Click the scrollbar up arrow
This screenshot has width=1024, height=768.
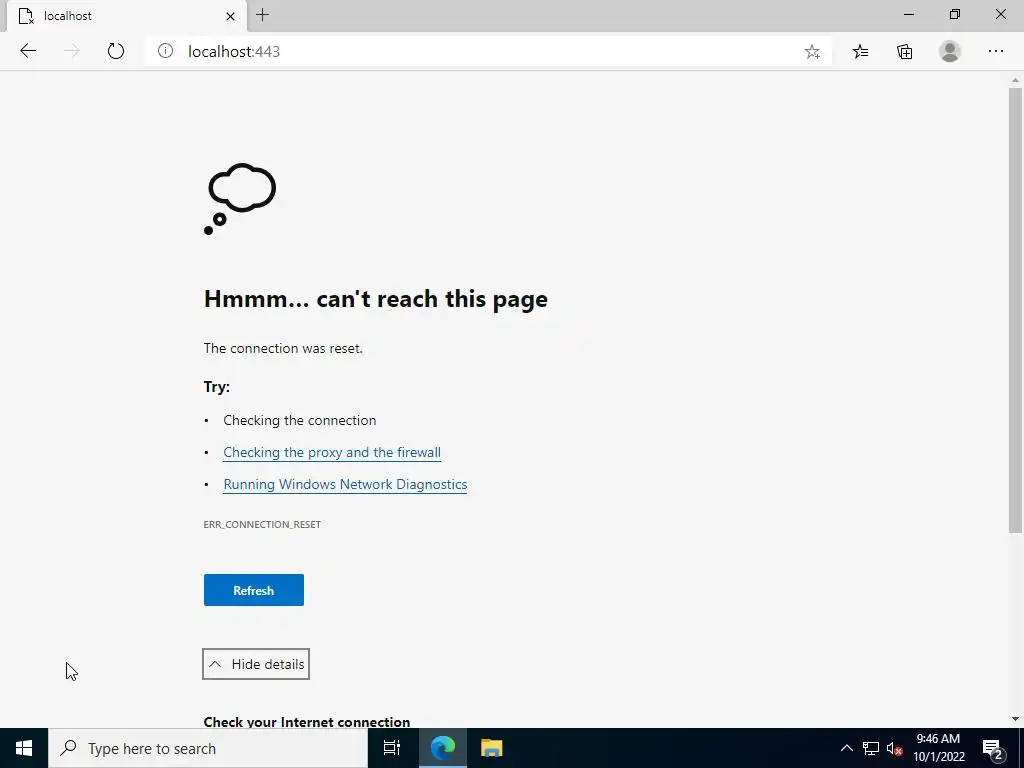tap(1015, 80)
